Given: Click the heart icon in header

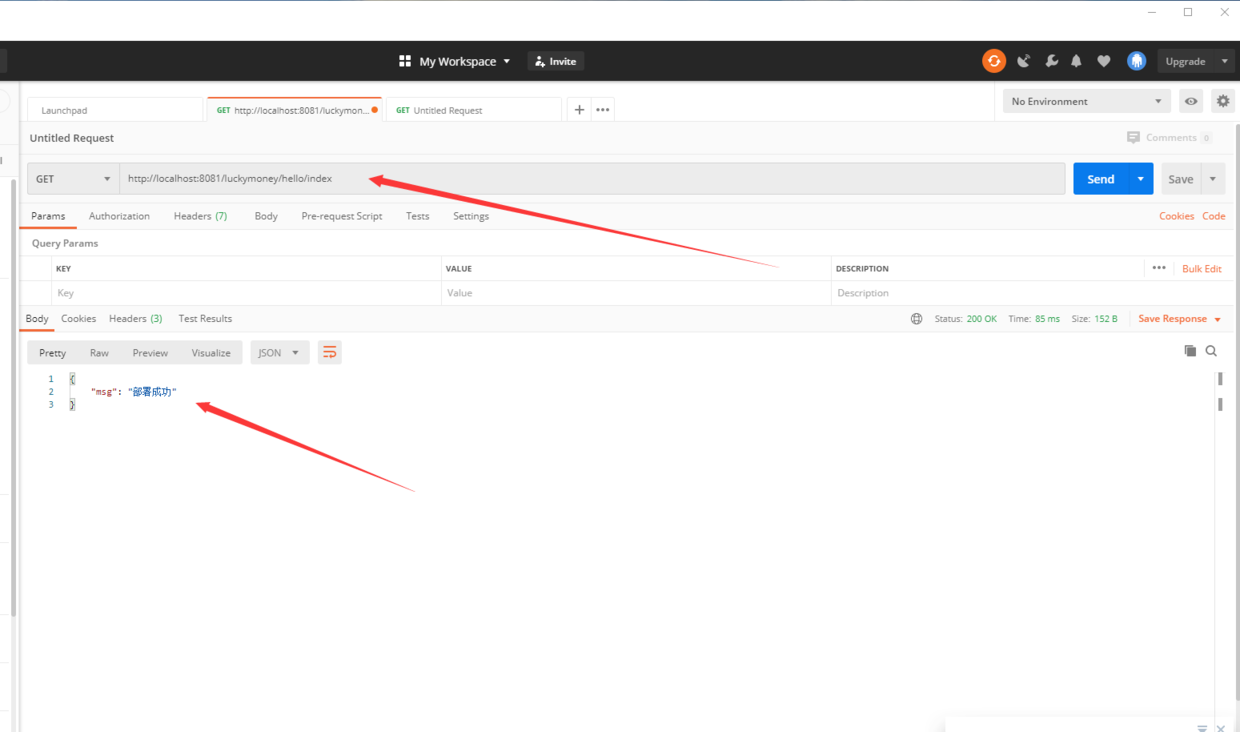Looking at the screenshot, I should 1104,61.
